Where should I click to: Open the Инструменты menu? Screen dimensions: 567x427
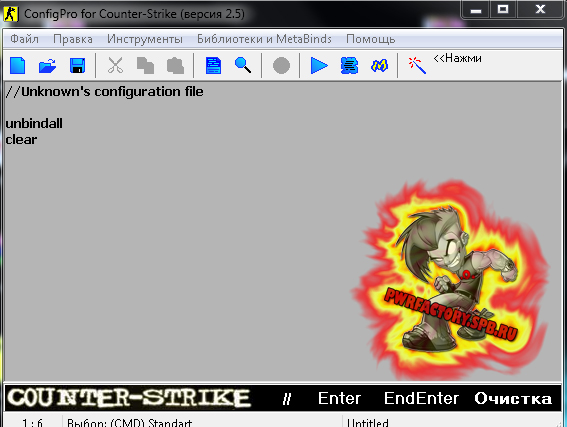(x=145, y=39)
